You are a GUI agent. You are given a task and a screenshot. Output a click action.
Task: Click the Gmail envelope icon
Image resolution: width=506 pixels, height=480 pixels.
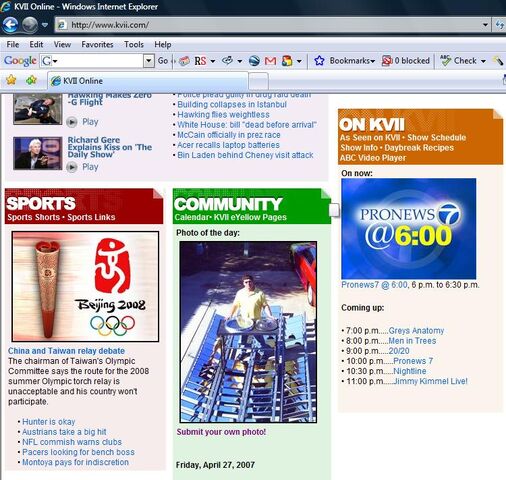[270, 61]
